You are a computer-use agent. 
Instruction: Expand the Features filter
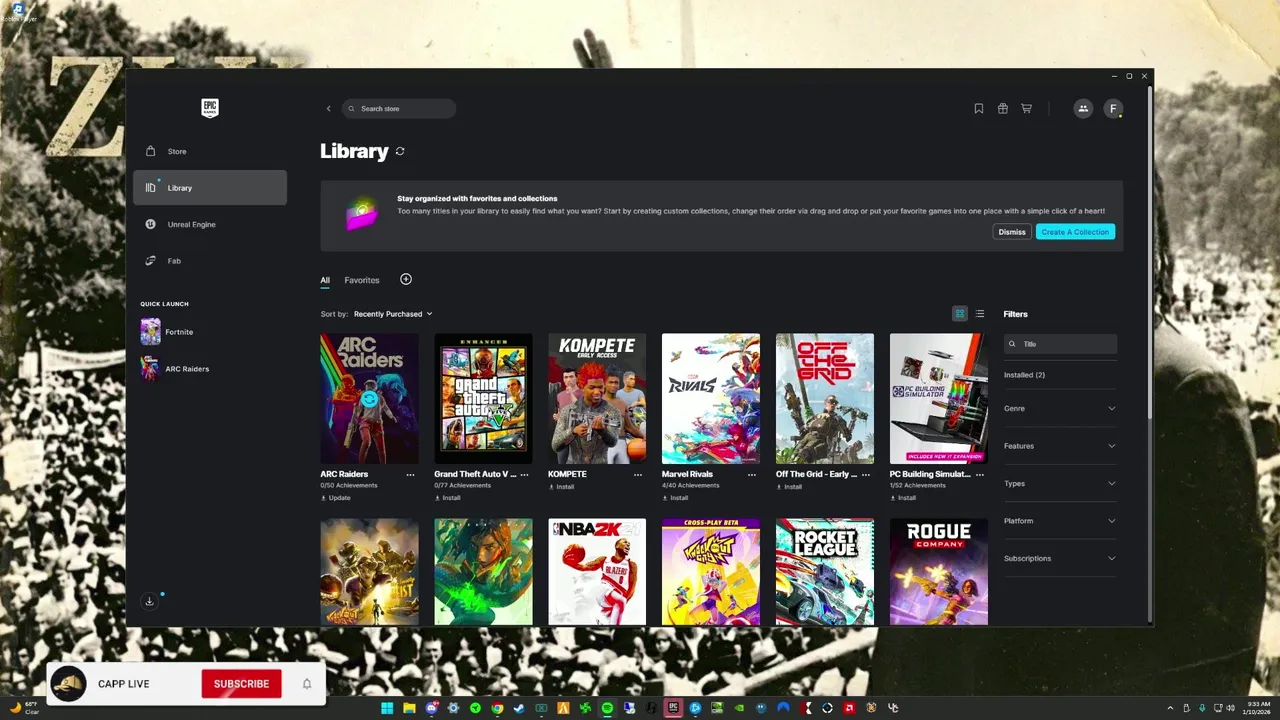click(x=1060, y=446)
